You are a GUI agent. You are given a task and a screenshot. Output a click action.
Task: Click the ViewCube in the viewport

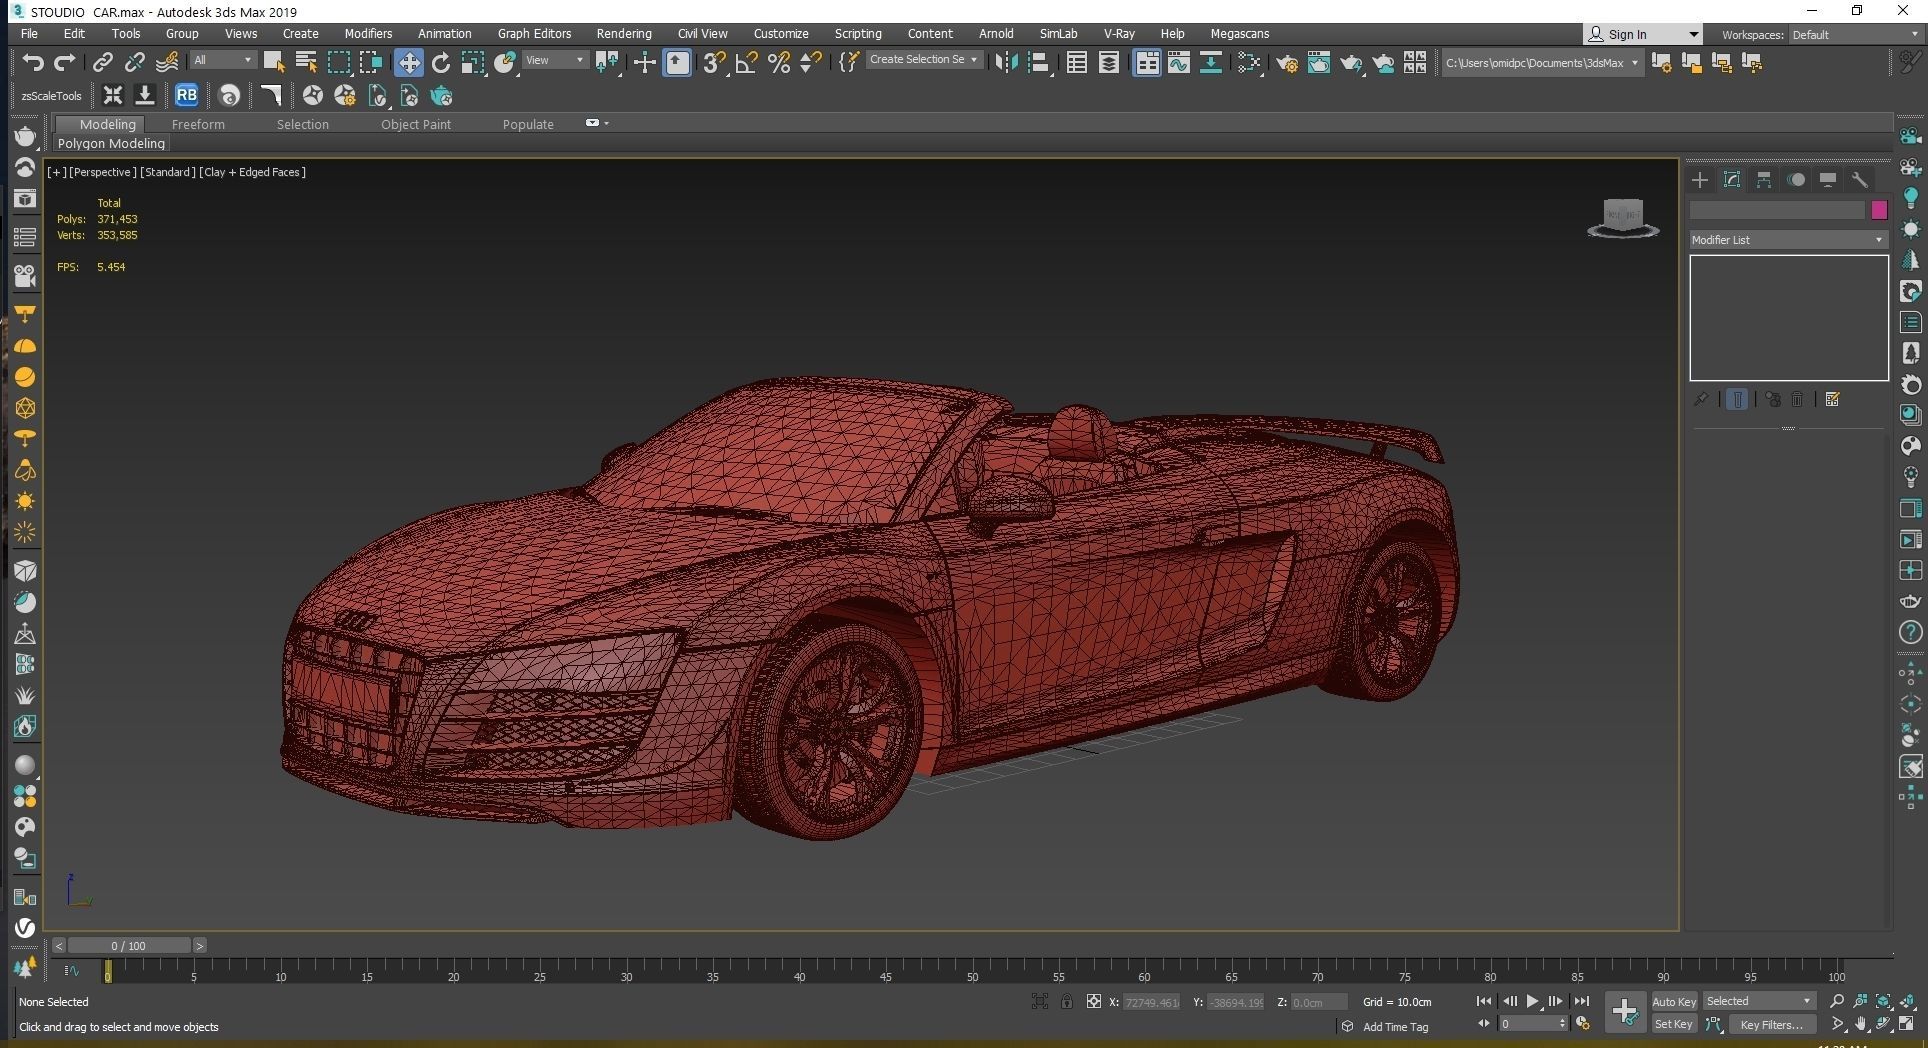coord(1623,217)
